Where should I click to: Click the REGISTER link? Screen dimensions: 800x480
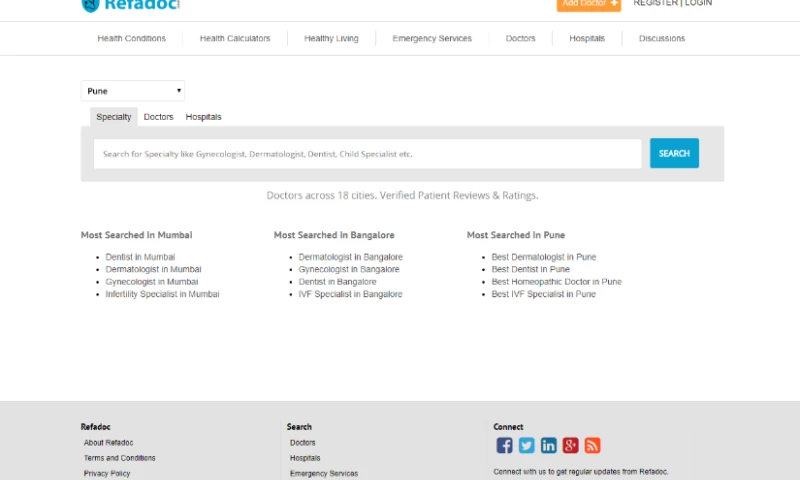[x=656, y=3]
